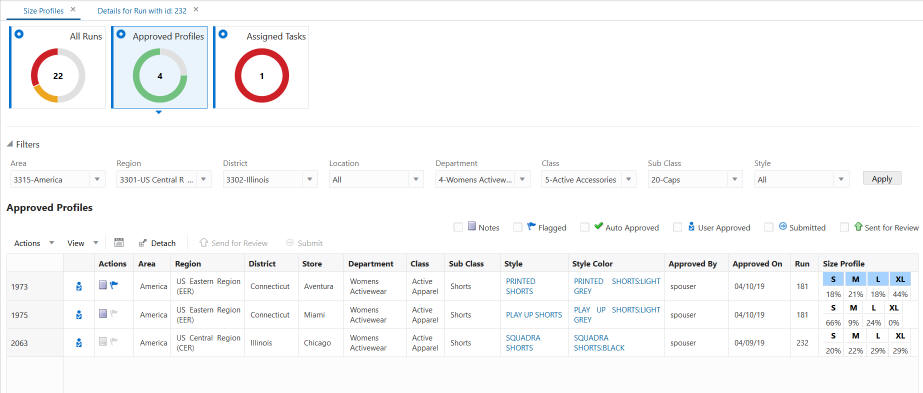The image size is (923, 393).
Task: Switch to the Size Profiles tab
Action: [43, 11]
